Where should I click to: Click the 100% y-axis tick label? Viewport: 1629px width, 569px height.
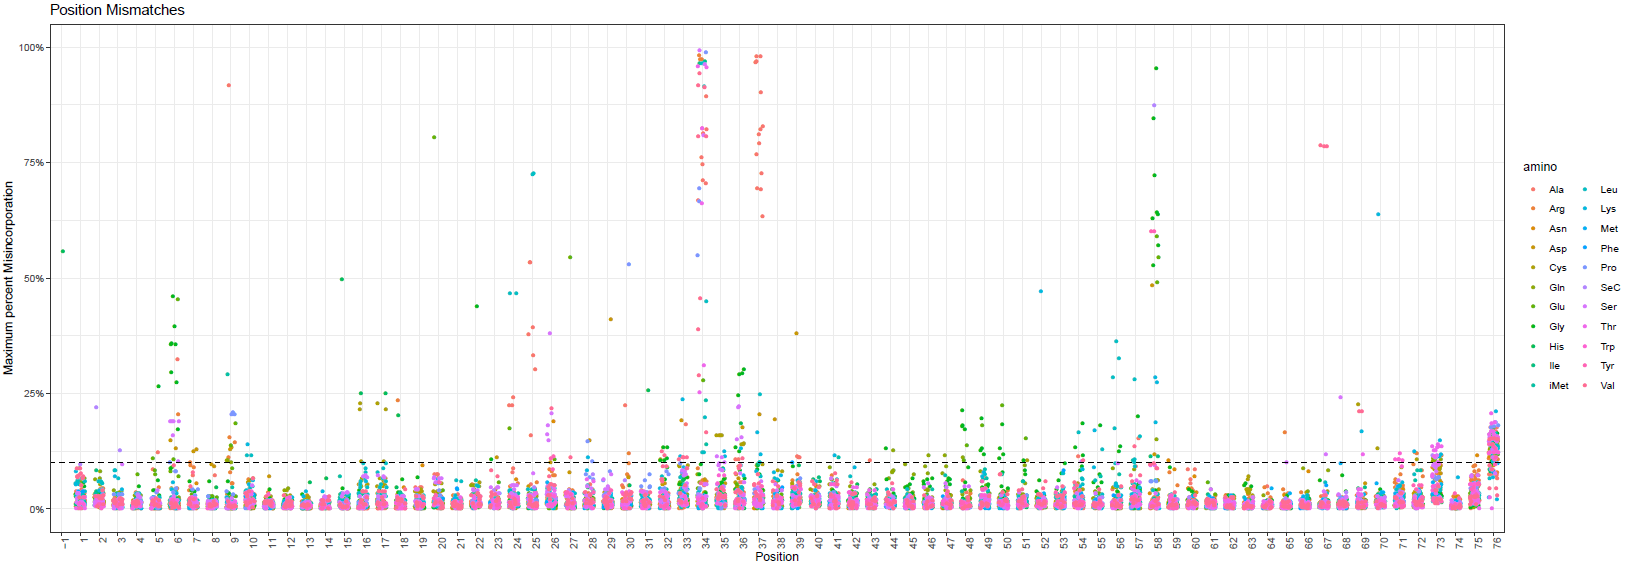pyautogui.click(x=32, y=48)
